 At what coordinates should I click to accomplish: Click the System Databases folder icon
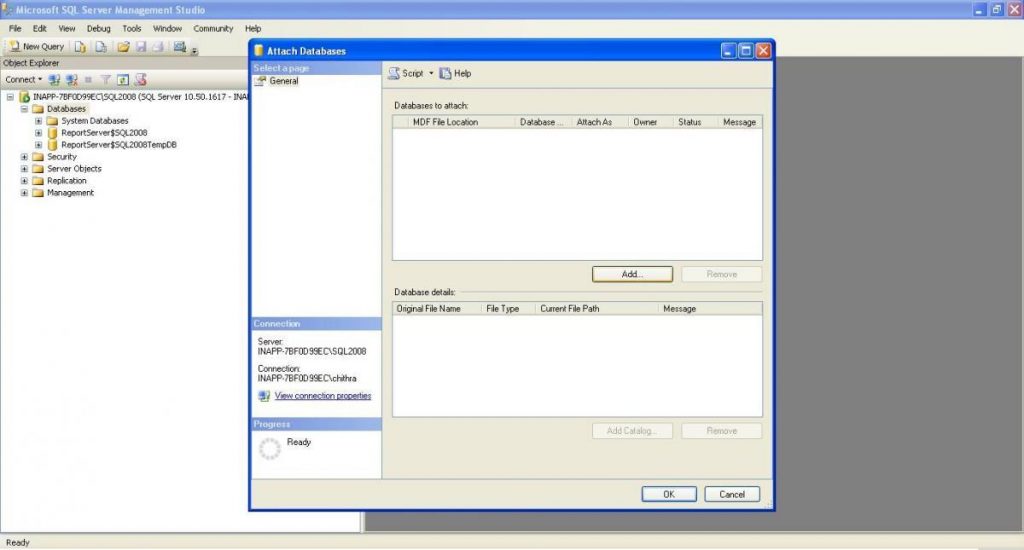(x=52, y=121)
